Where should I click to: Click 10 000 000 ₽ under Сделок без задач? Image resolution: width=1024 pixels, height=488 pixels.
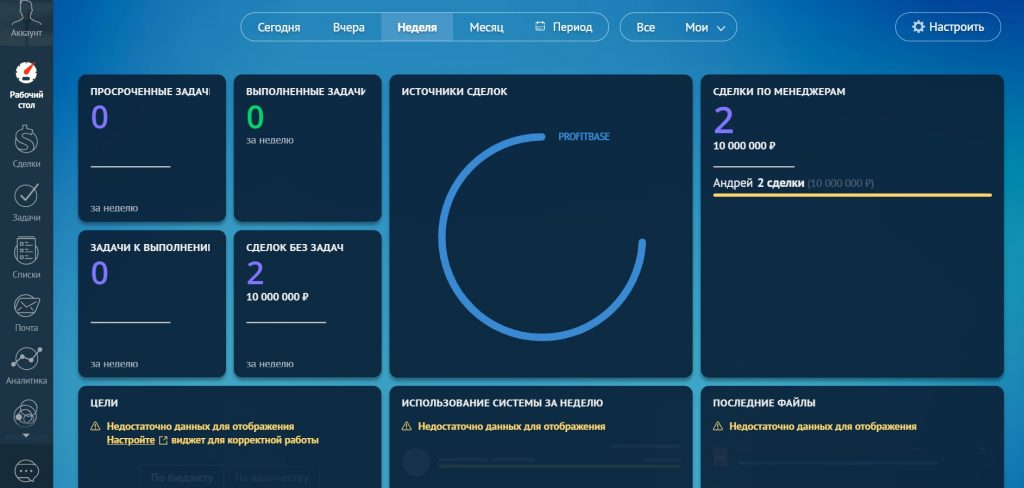(x=278, y=297)
